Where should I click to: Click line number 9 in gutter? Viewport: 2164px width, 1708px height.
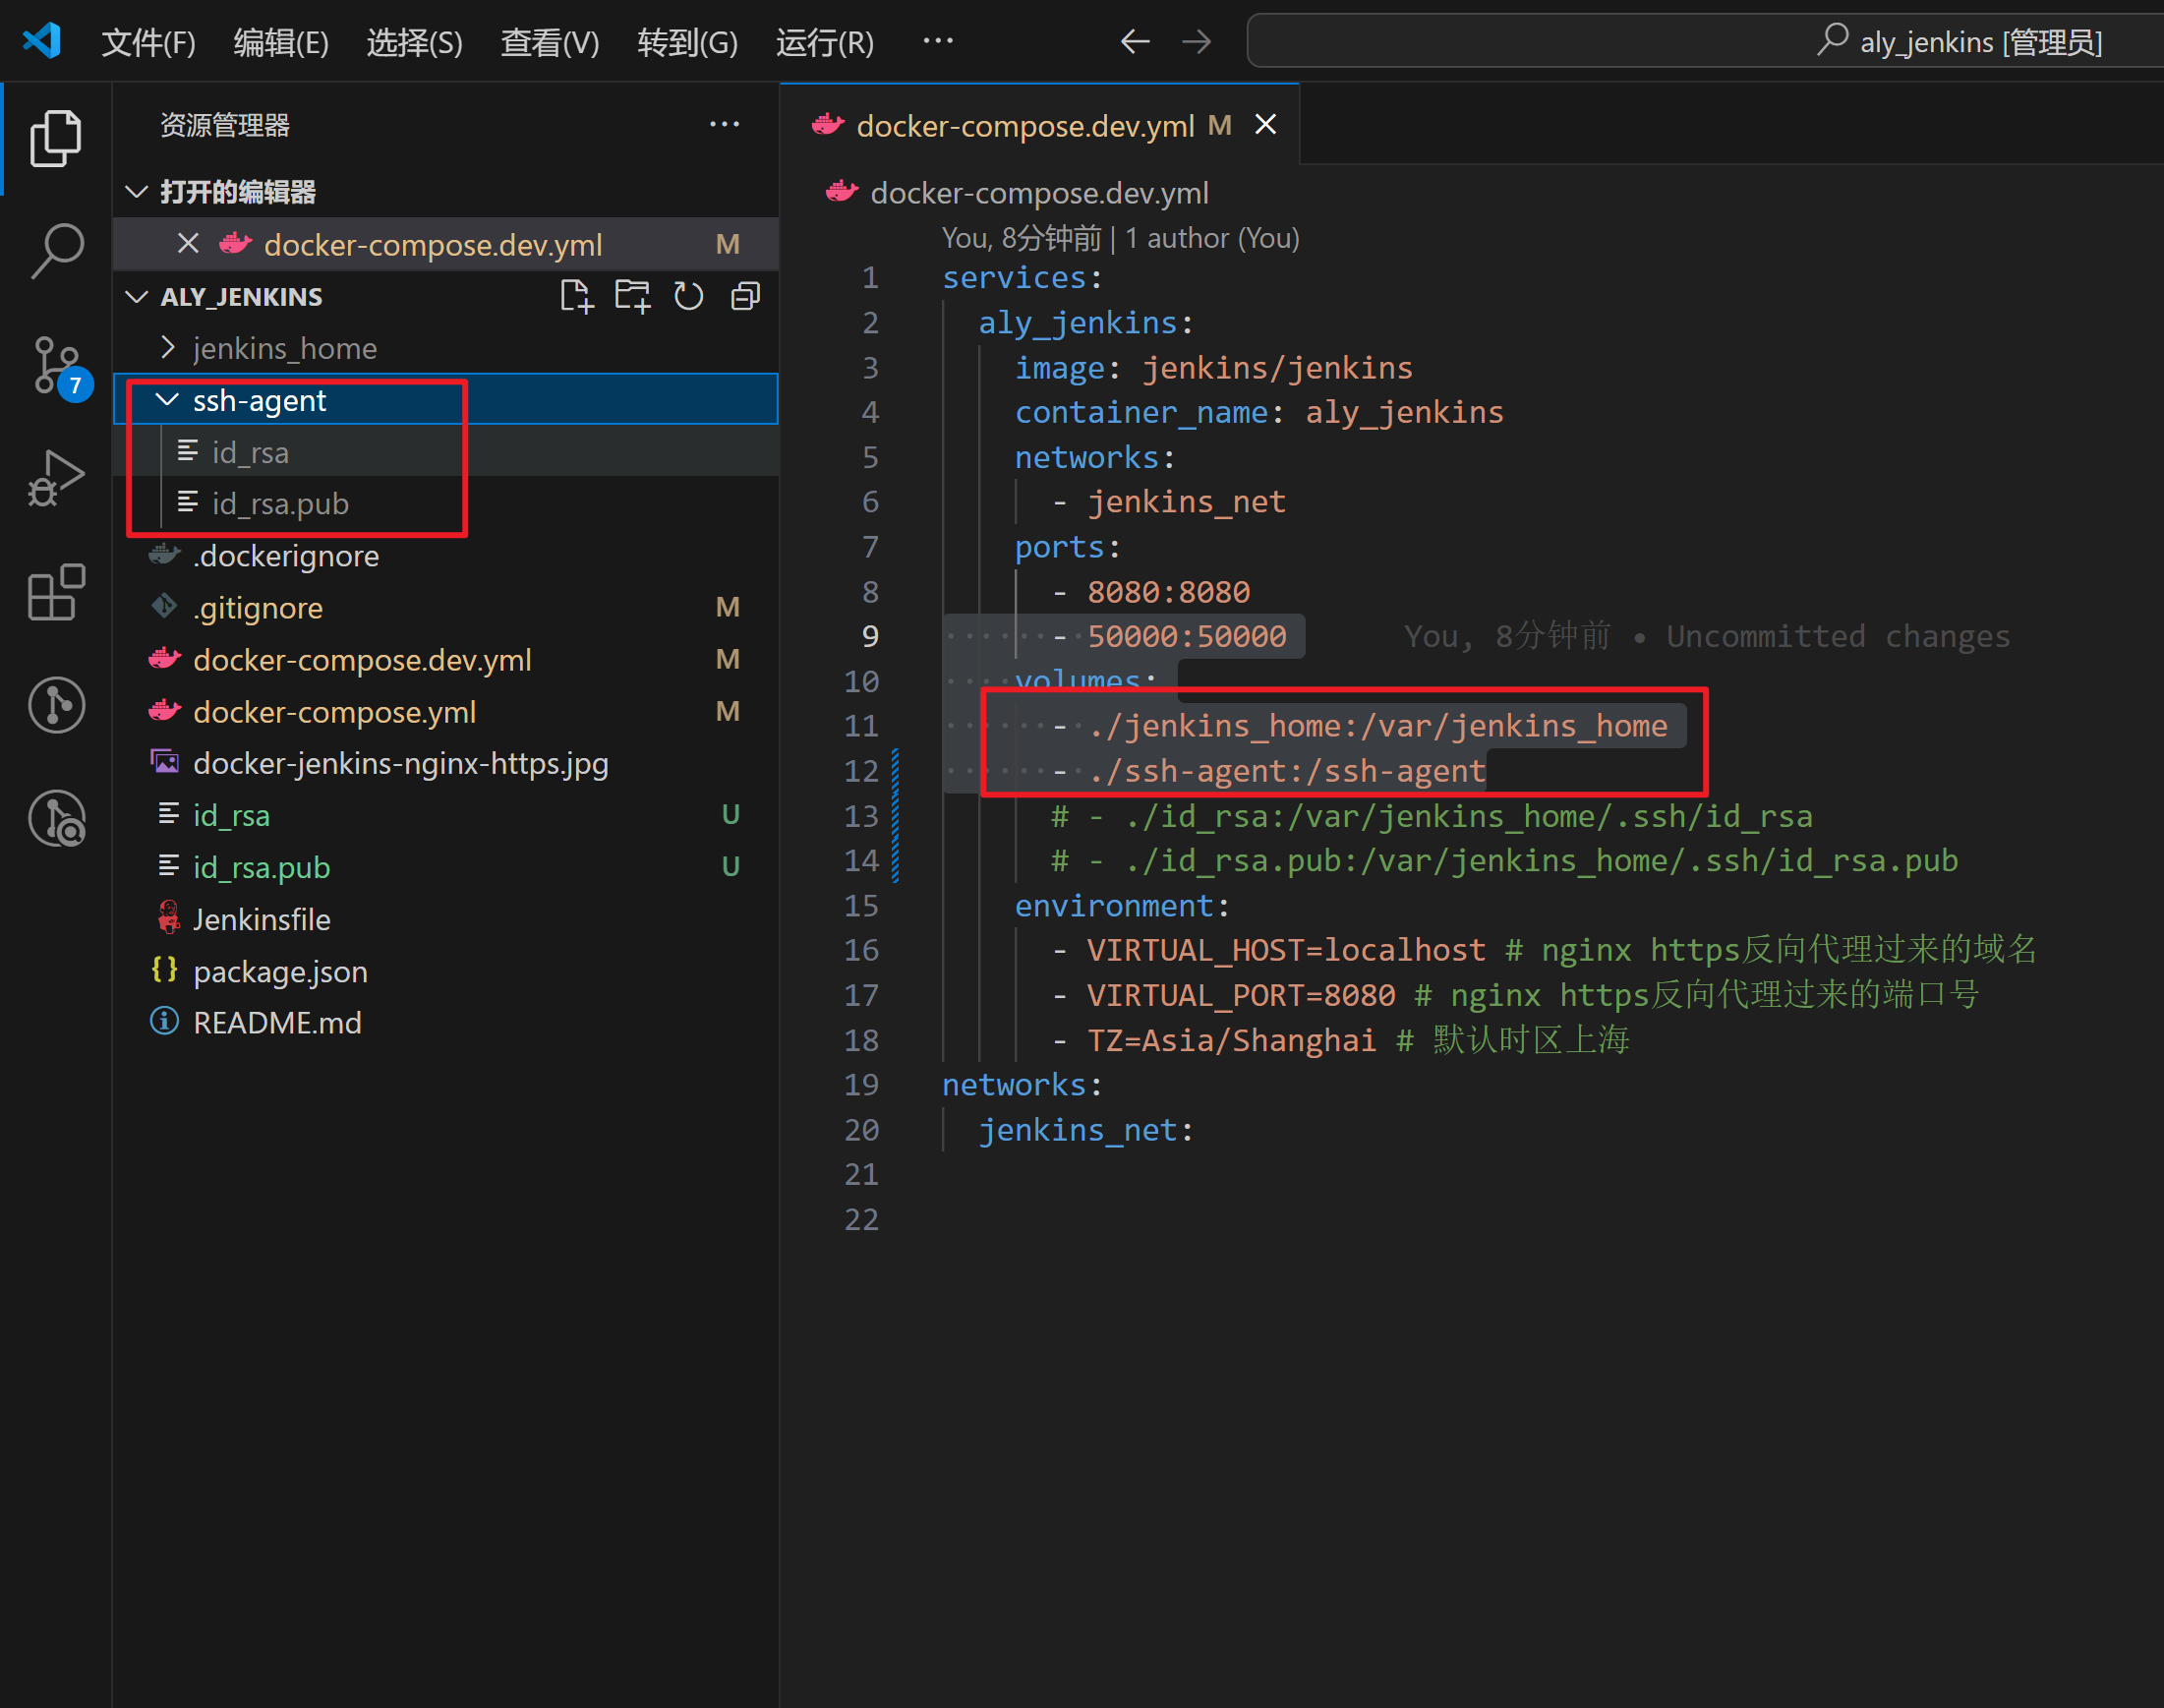coord(870,636)
